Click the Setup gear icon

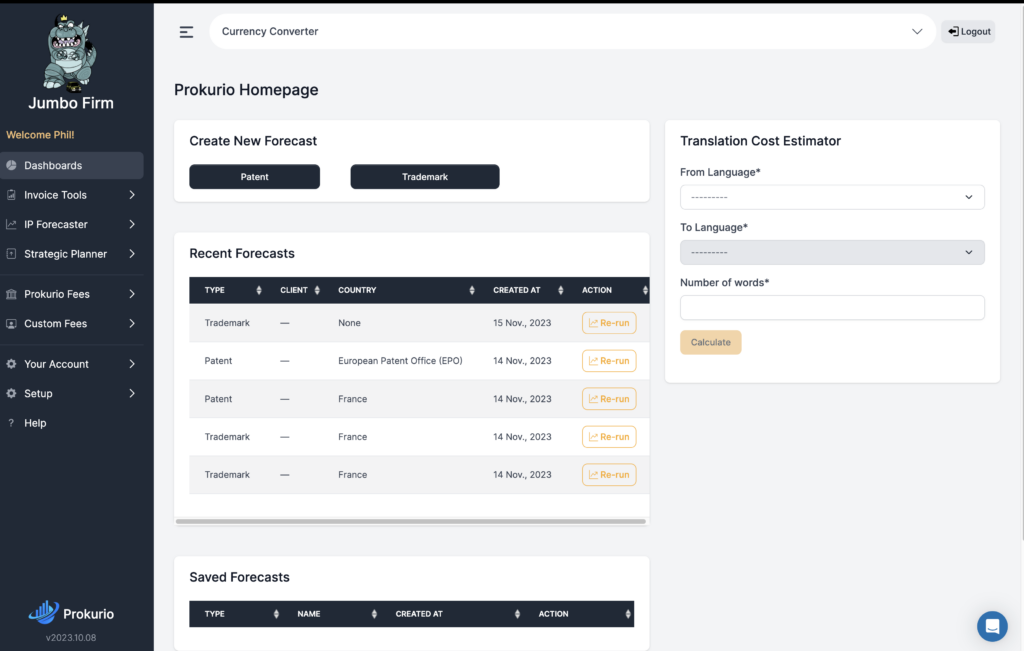(11, 393)
